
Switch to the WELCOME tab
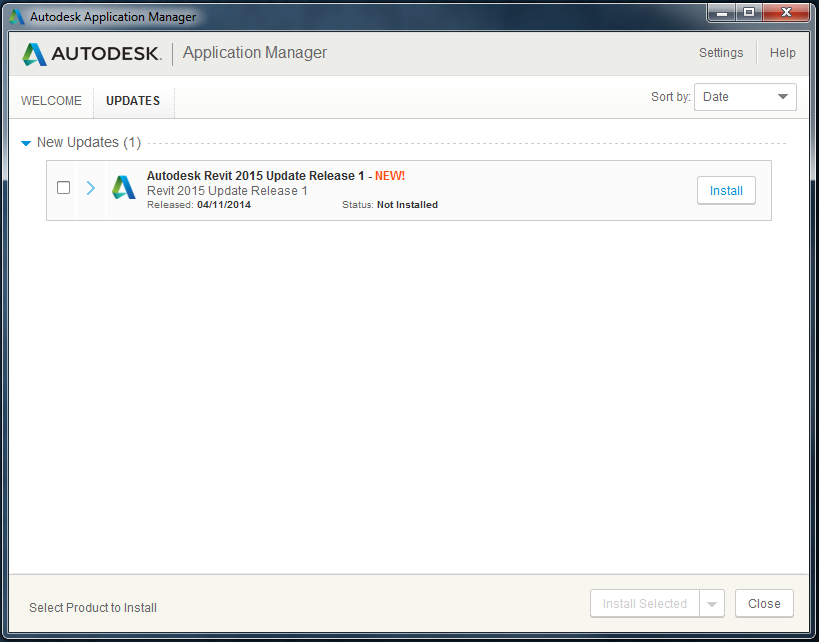[x=51, y=101]
